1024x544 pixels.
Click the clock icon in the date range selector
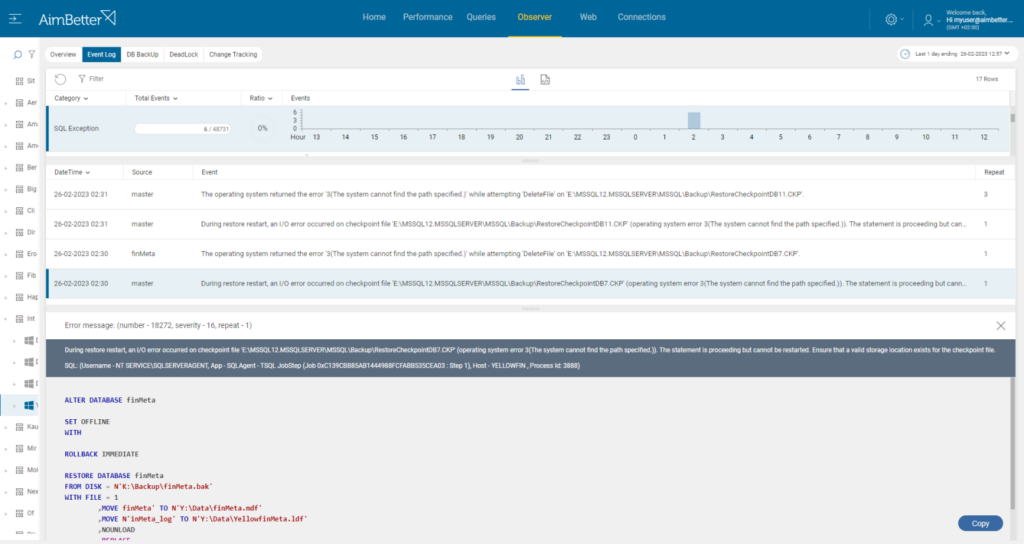tap(904, 54)
